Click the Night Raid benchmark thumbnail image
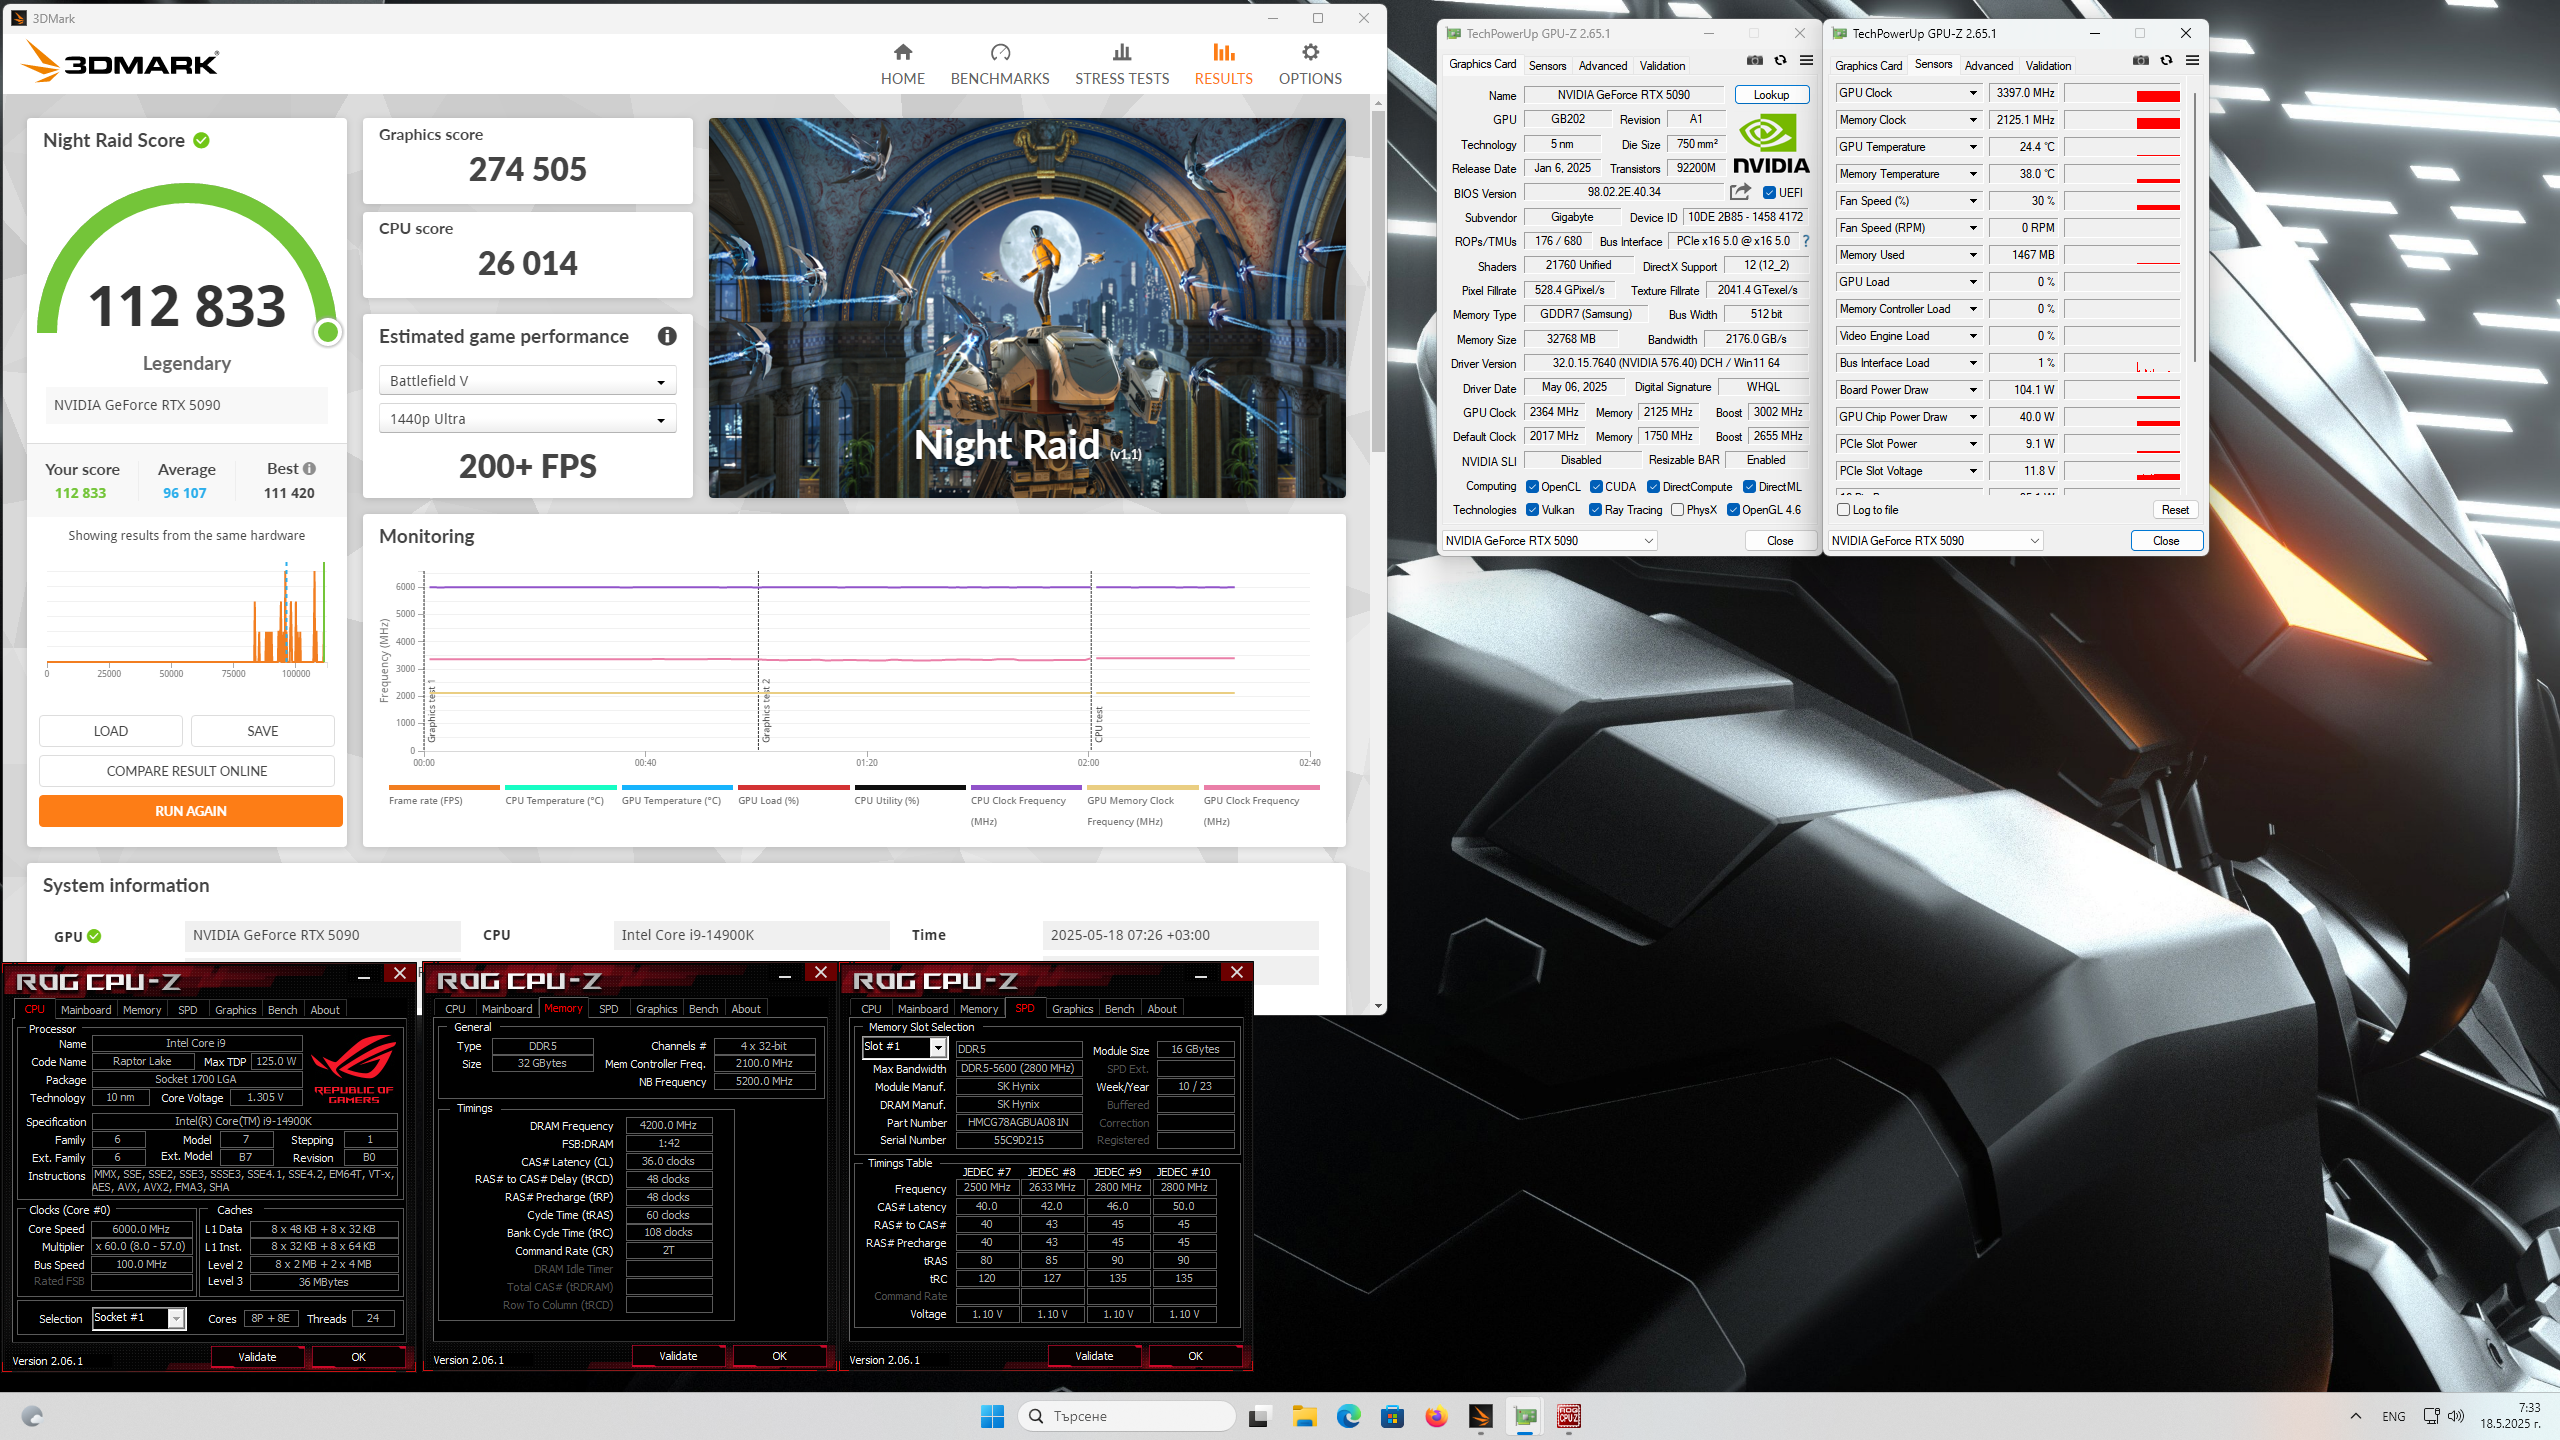The height and width of the screenshot is (1440, 2560). click(x=1027, y=308)
